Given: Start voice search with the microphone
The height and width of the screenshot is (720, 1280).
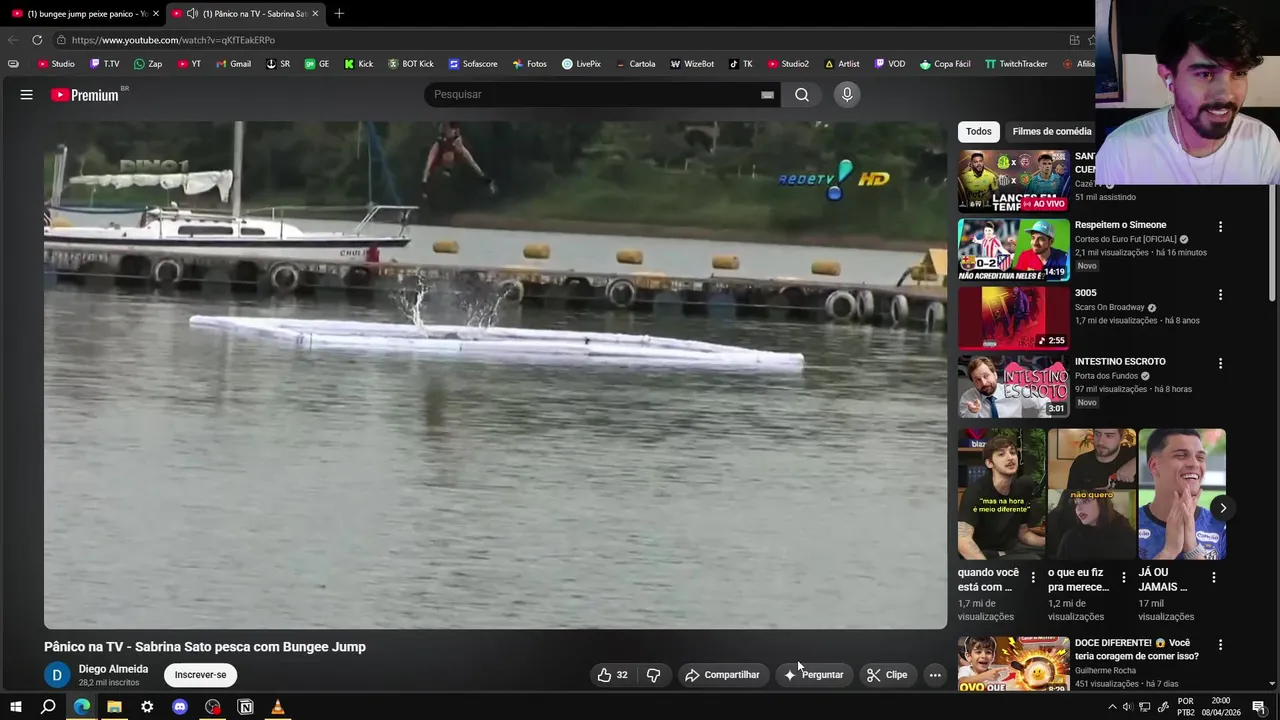Looking at the screenshot, I should click(x=847, y=94).
